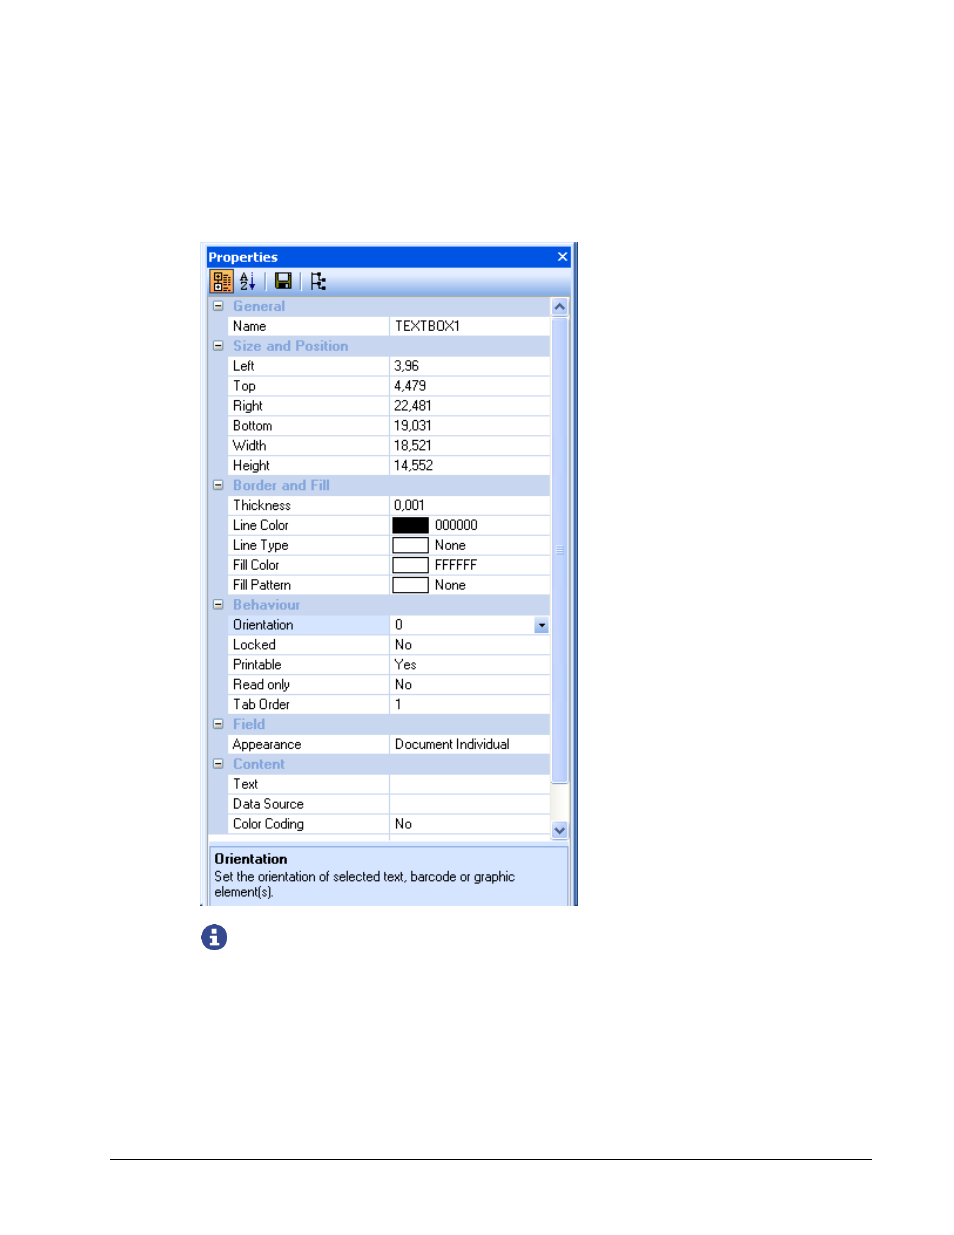This screenshot has height=1235, width=954.
Task: Select the Appearance property label
Action: click(266, 744)
